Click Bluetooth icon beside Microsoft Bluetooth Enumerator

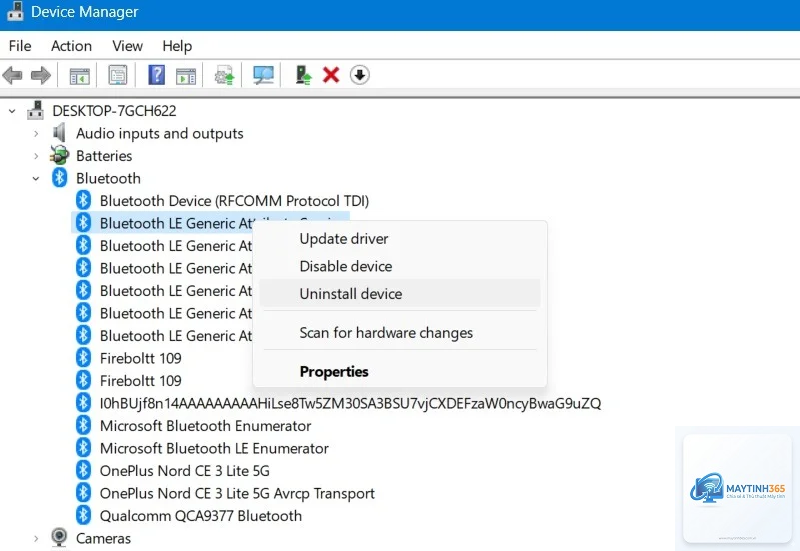[x=83, y=425]
